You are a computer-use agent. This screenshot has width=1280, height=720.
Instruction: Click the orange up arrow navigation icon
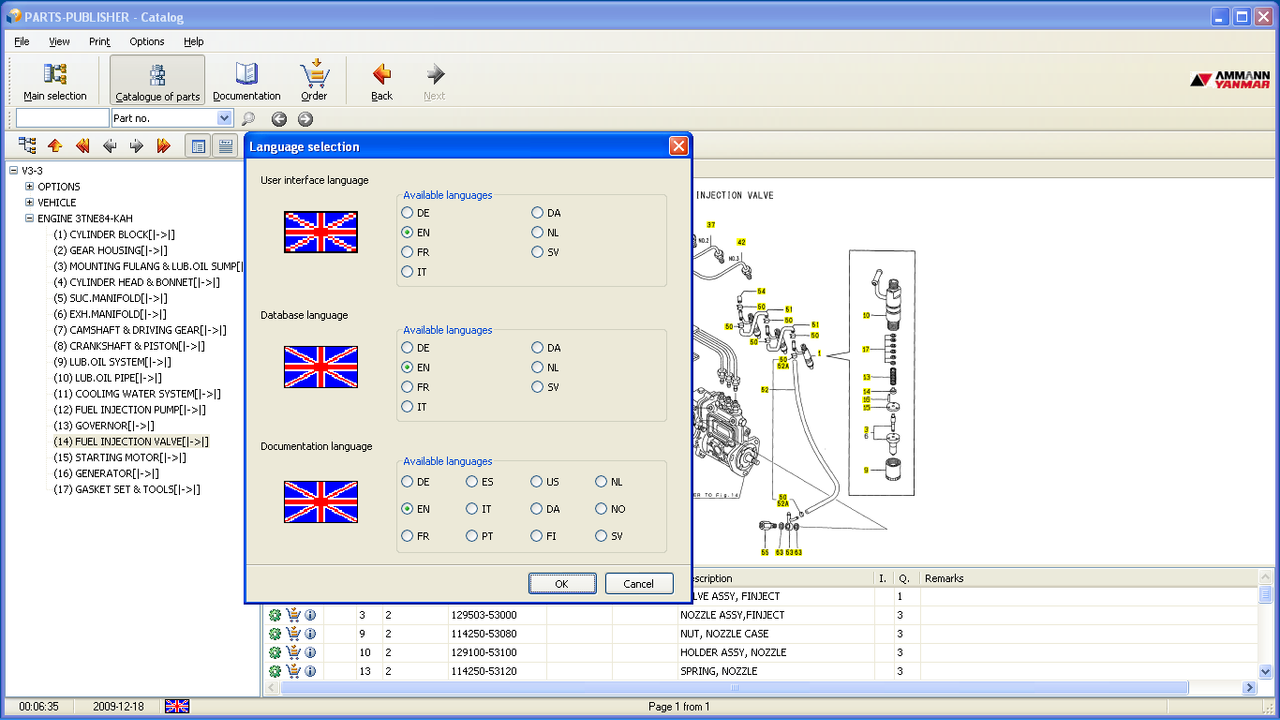[x=55, y=146]
